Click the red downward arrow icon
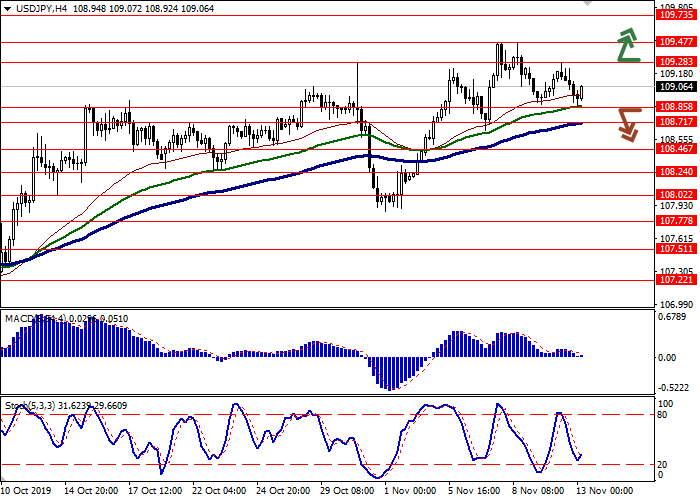Image resolution: width=700 pixels, height=500 pixels. (x=627, y=122)
